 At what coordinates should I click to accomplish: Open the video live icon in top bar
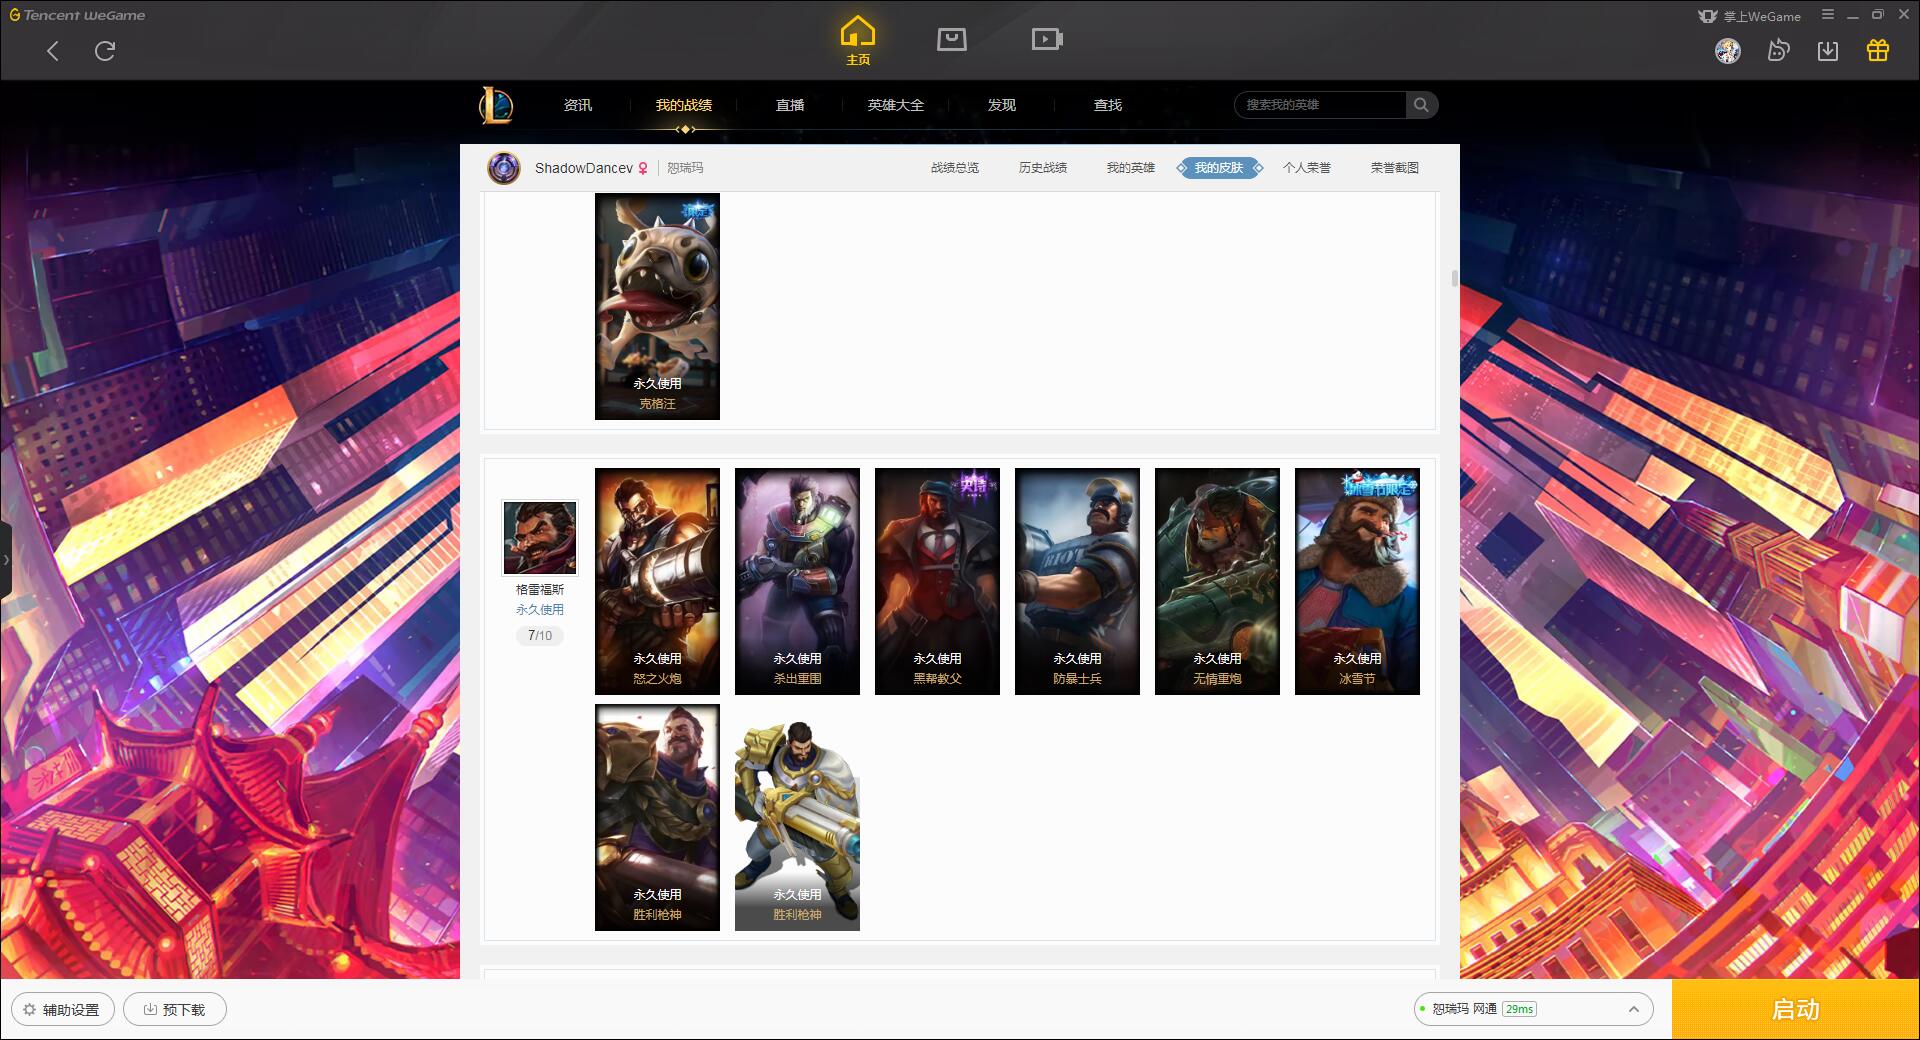[x=1047, y=39]
